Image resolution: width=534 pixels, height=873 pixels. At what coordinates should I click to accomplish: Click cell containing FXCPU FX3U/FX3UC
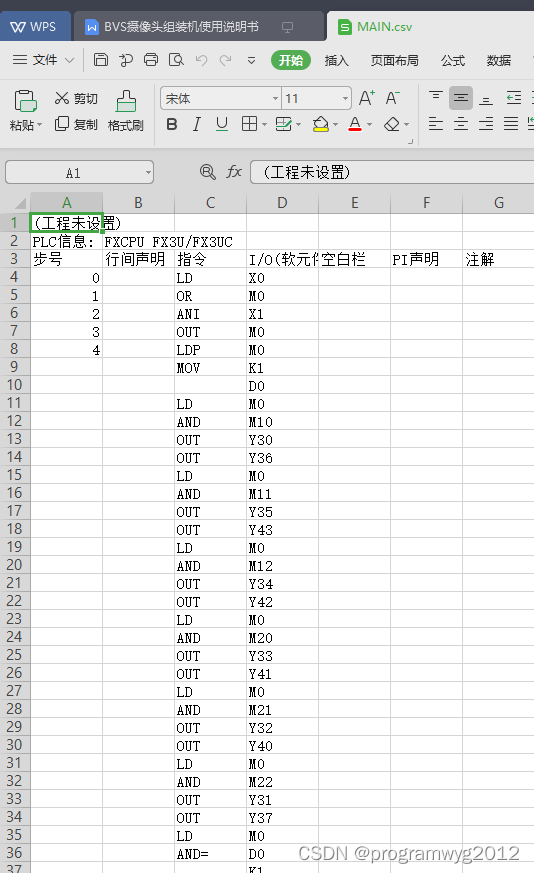[x=138, y=242]
